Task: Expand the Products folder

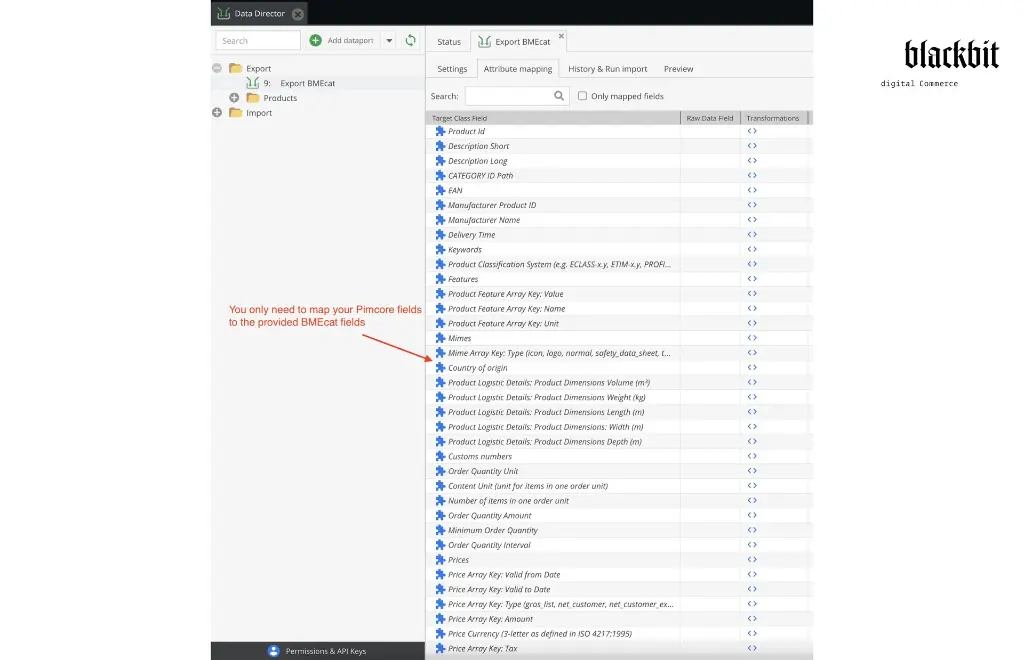Action: tap(234, 98)
